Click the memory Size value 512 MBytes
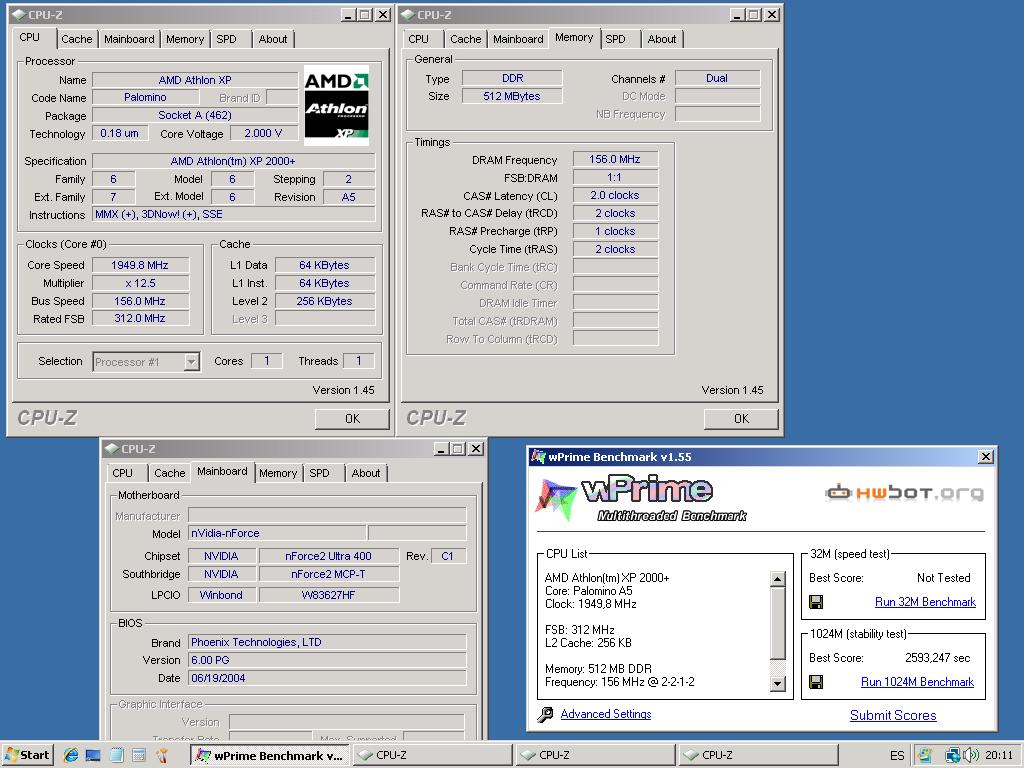Image resolution: width=1024 pixels, height=768 pixels. coord(512,96)
